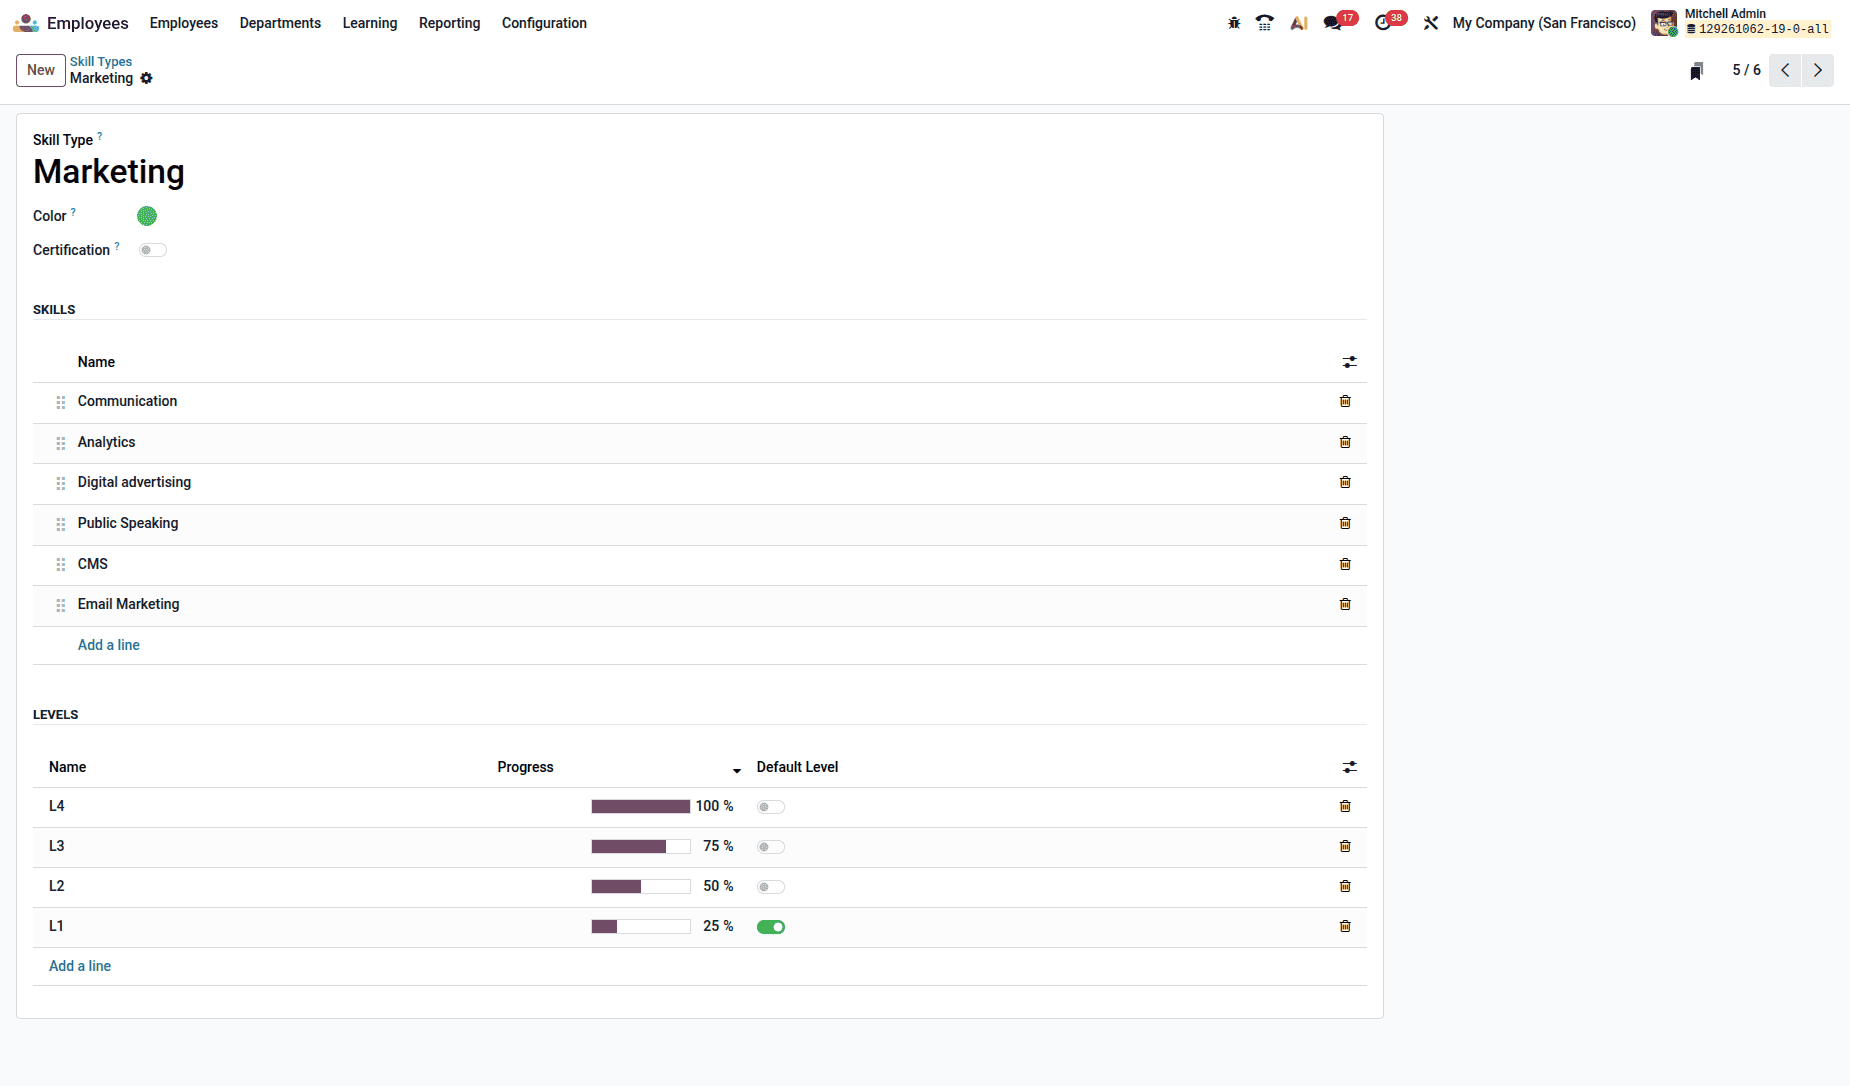1850x1086 pixels.
Task: Open the VoIP phone icon
Action: (x=1265, y=23)
